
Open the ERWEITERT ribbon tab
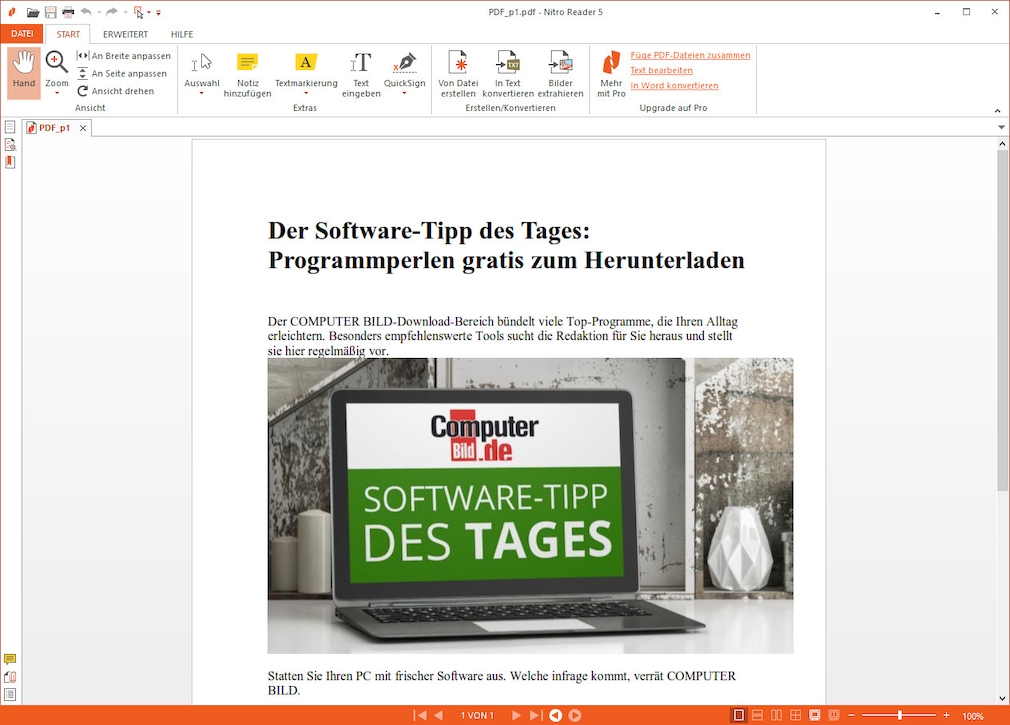125,34
